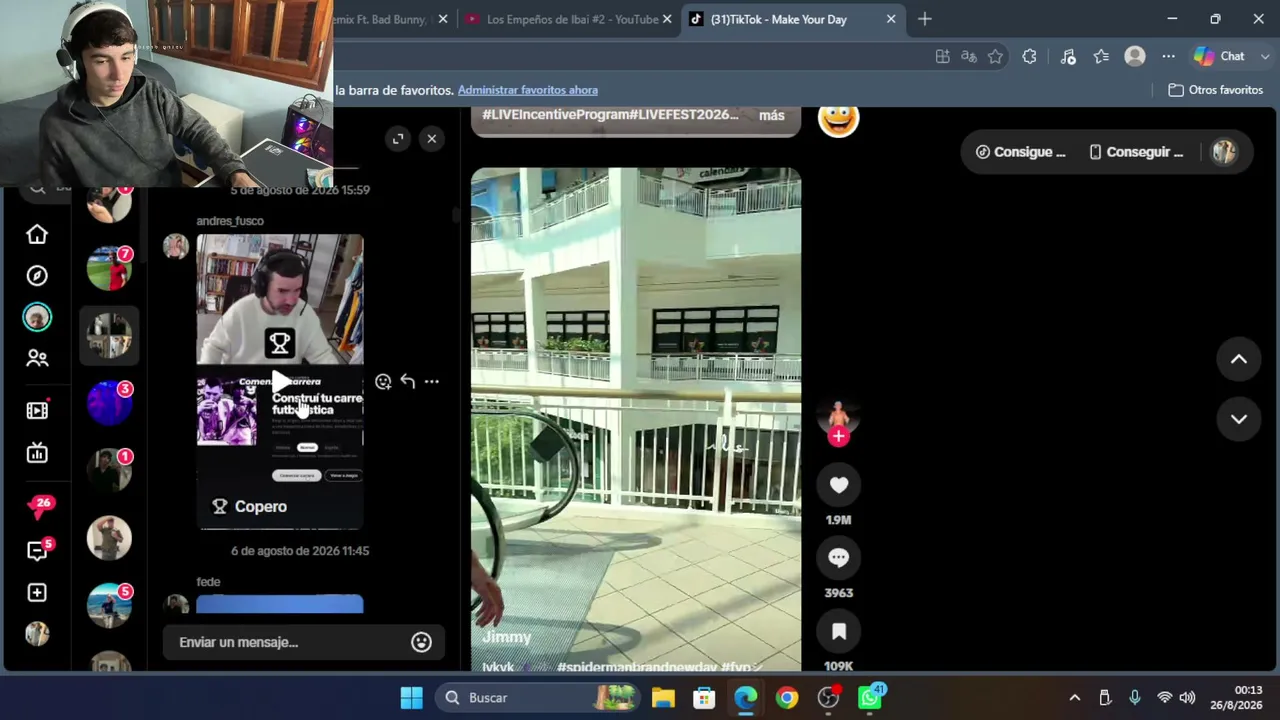Close the Los Empeños de Ibai YouTube tab

point(667,19)
